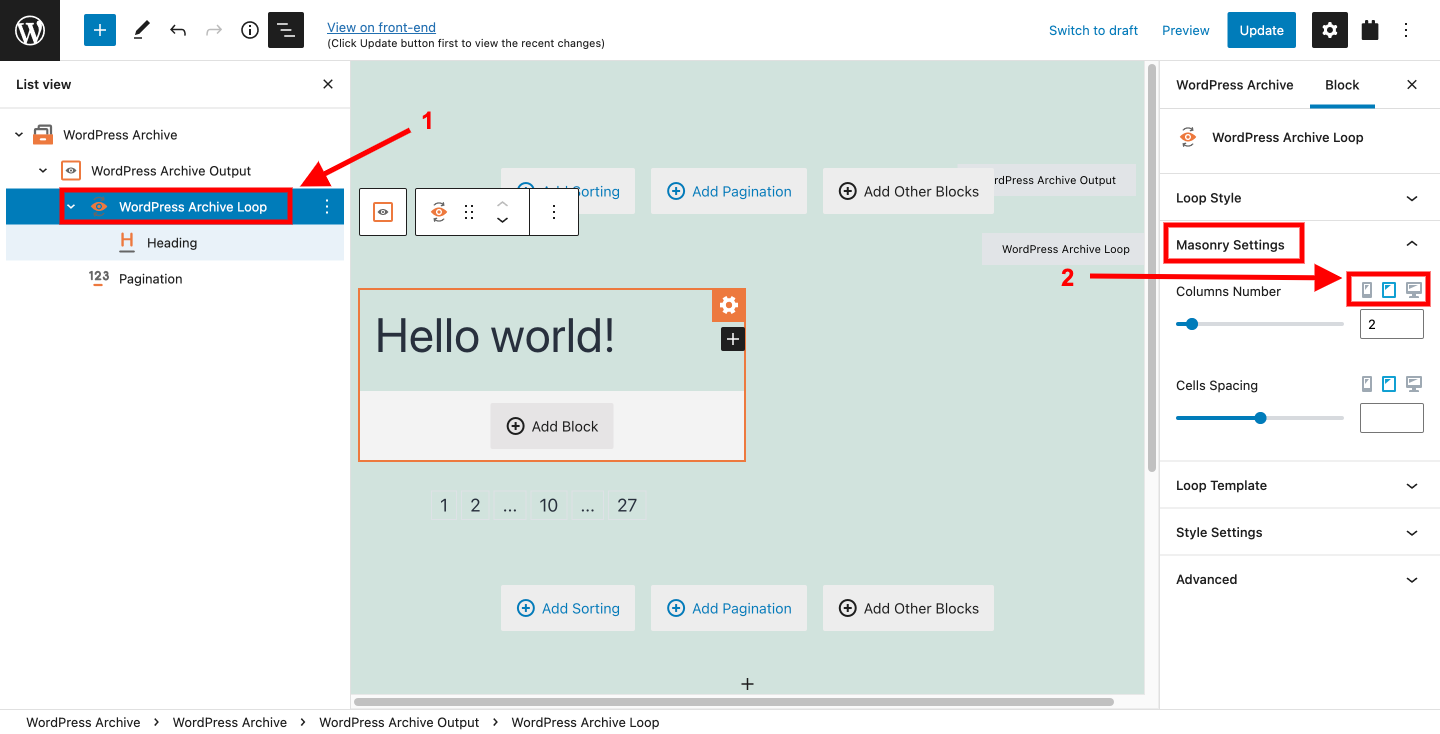Screen dimensions: 1440x734
Task: Click the Columns Number slider handle
Action: coord(1192,324)
